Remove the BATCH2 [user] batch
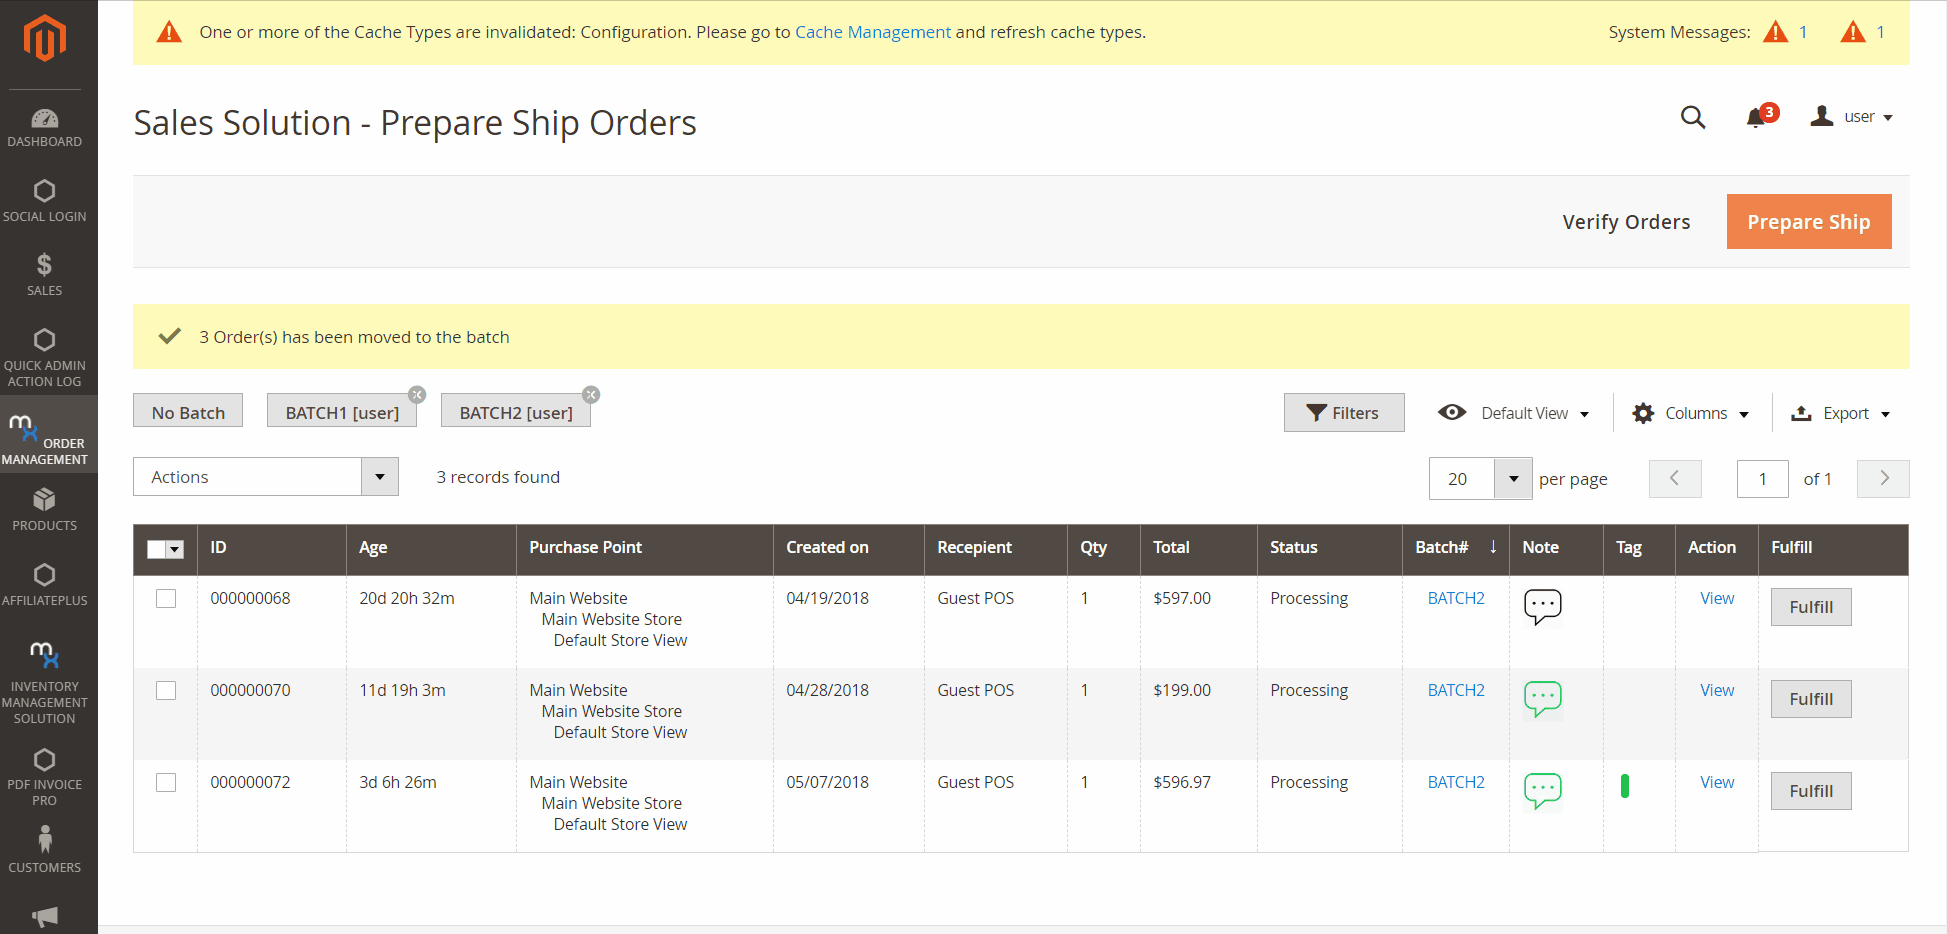1947x934 pixels. [591, 395]
